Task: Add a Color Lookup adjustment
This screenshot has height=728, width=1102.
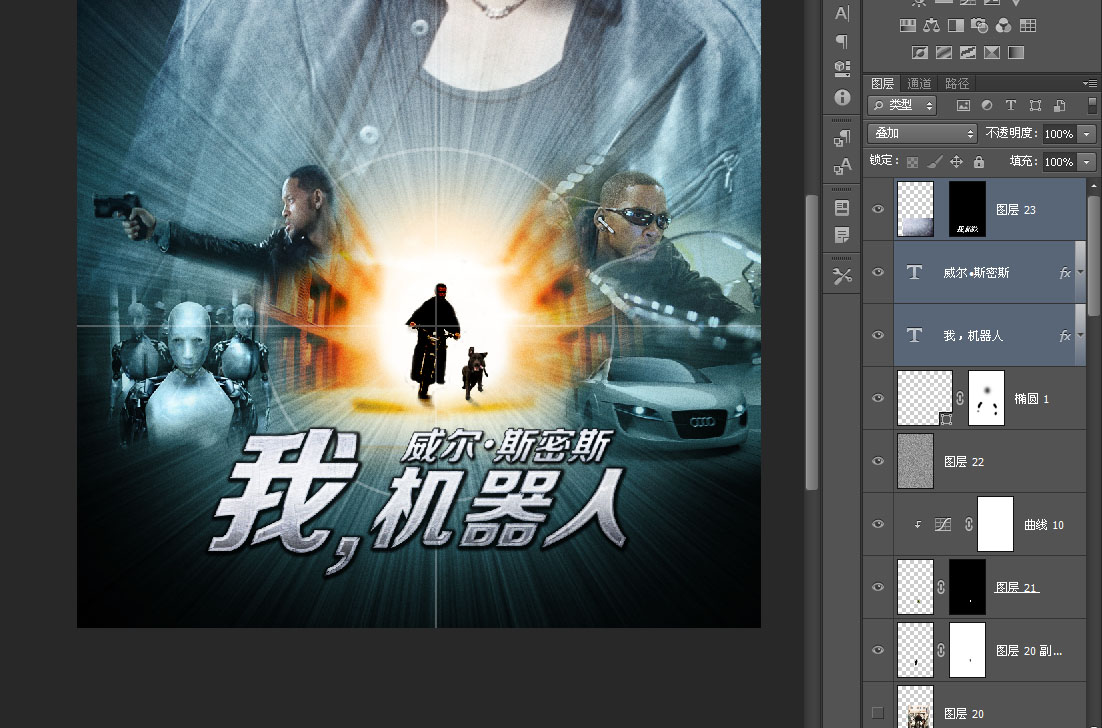Action: pyautogui.click(x=1028, y=26)
